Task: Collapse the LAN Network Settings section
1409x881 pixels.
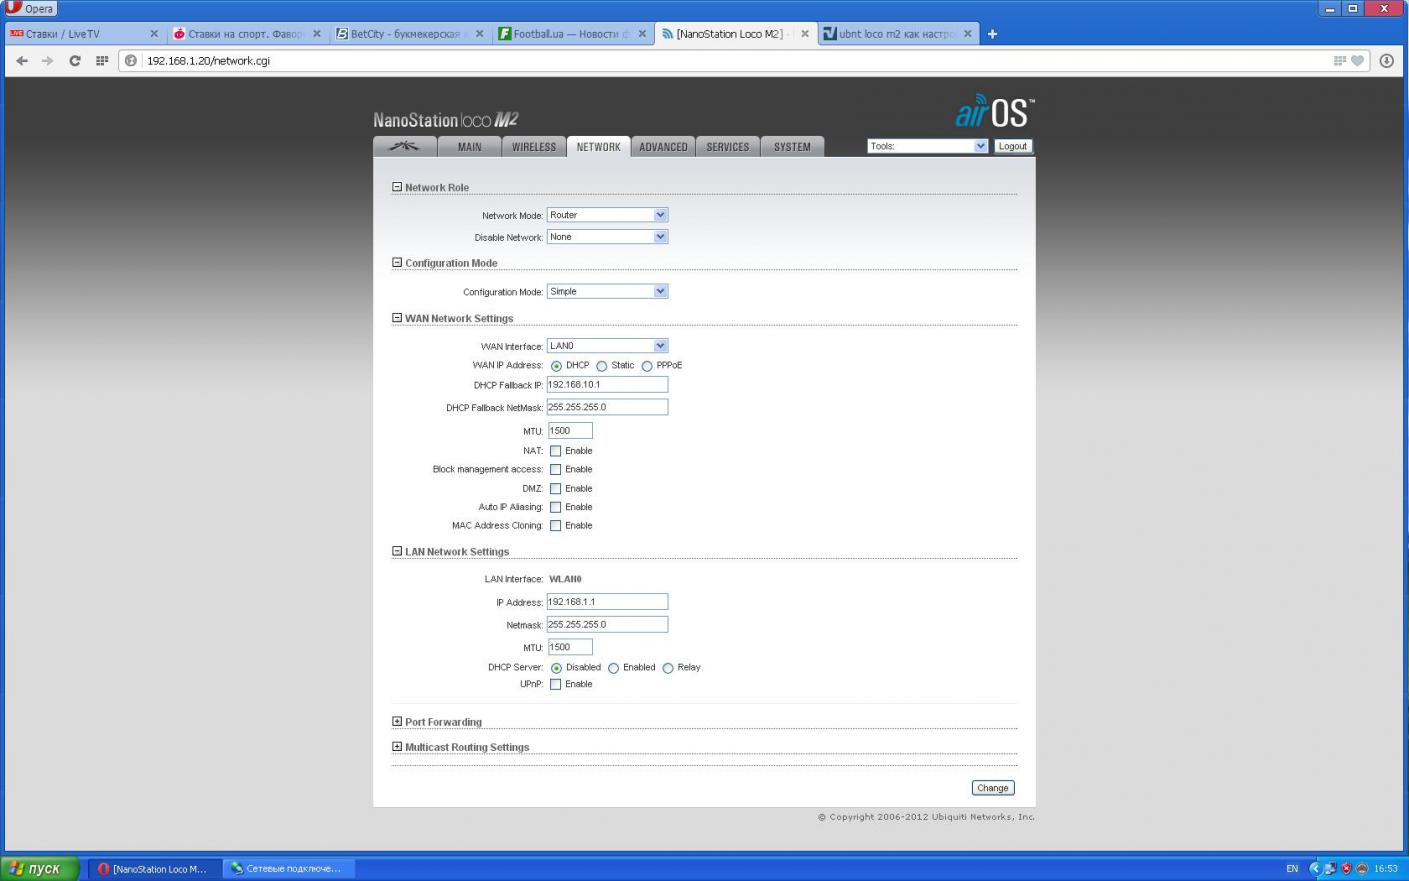Action: point(397,551)
